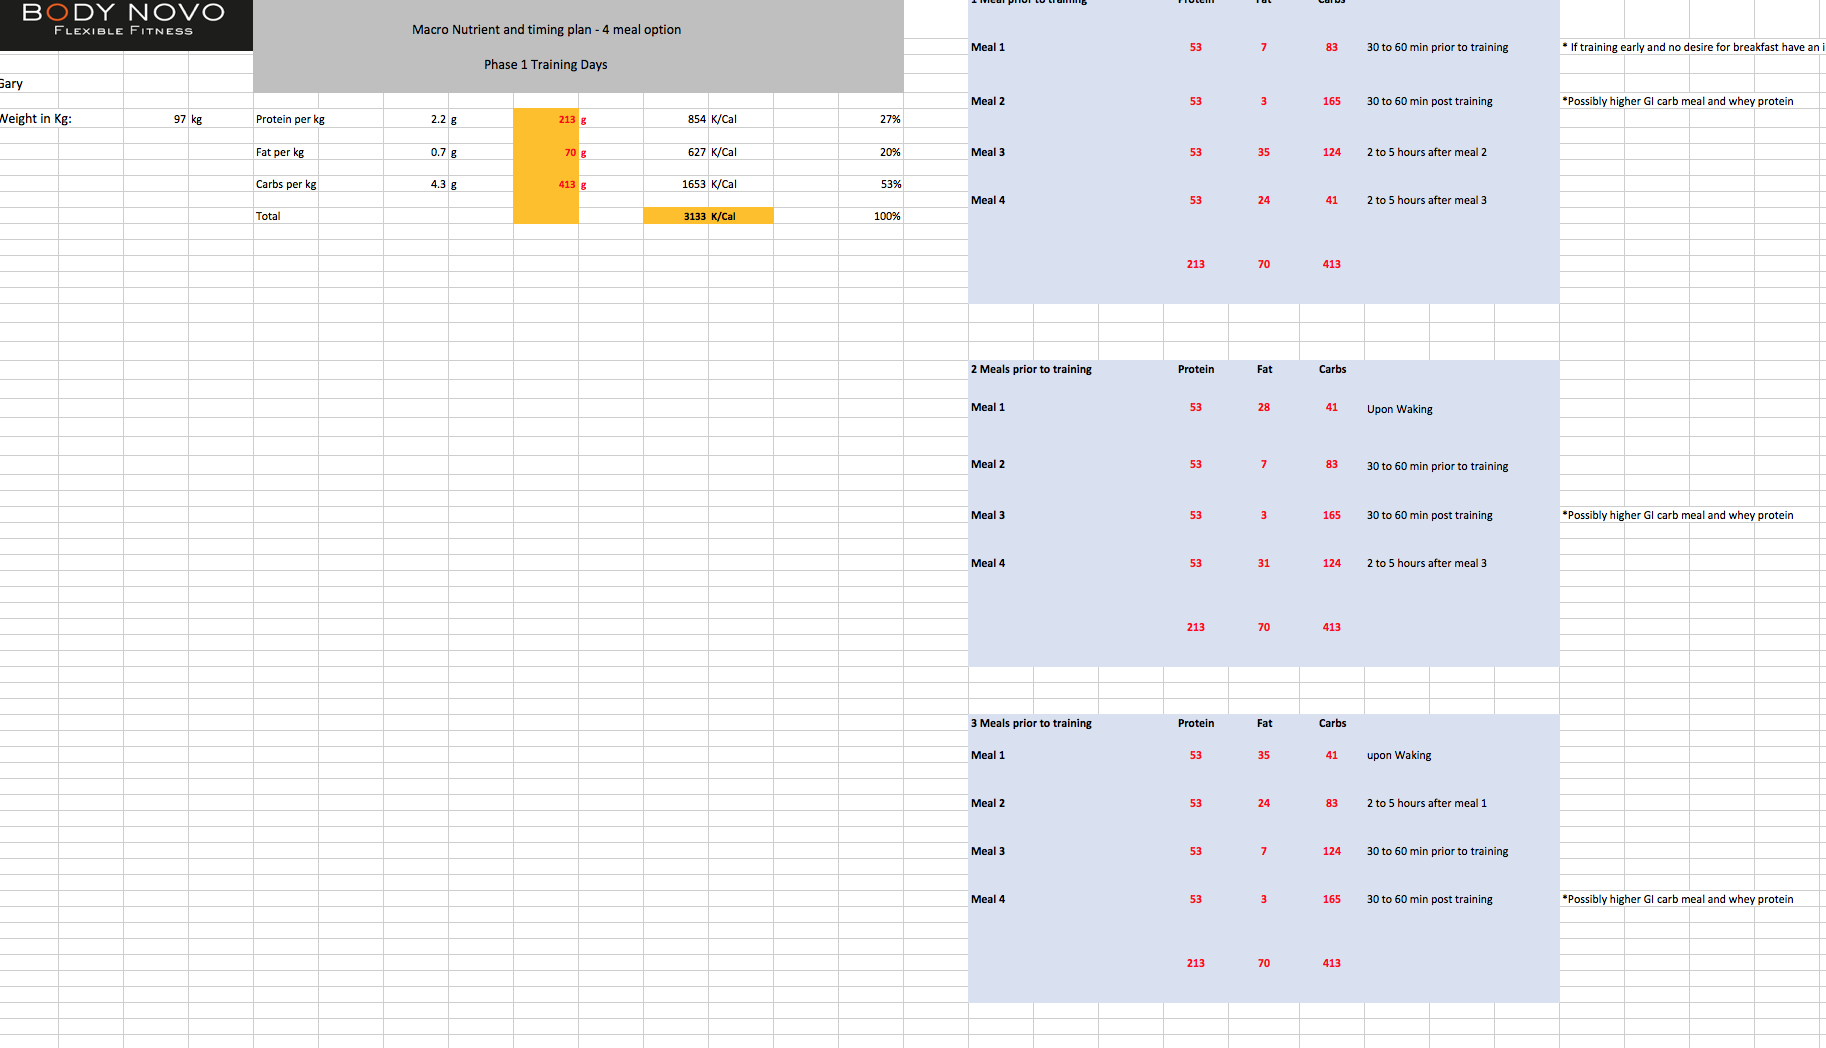
Task: Click the protein multiplier cell '2.2'
Action: pos(438,119)
